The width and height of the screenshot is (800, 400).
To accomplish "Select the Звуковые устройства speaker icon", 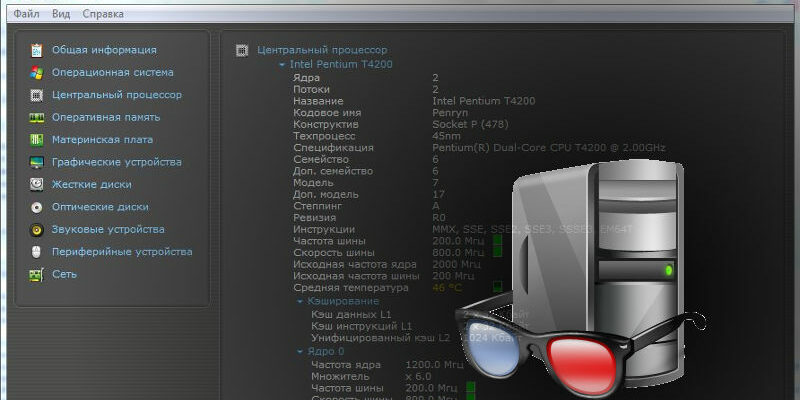I will tap(37, 230).
